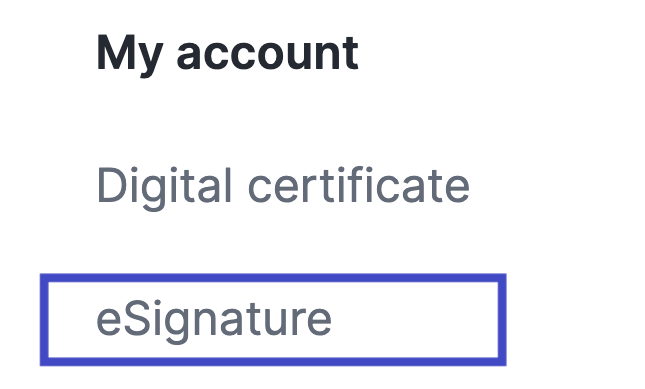645x389 pixels.
Task: Go to the eSignature settings page
Action: point(273,320)
